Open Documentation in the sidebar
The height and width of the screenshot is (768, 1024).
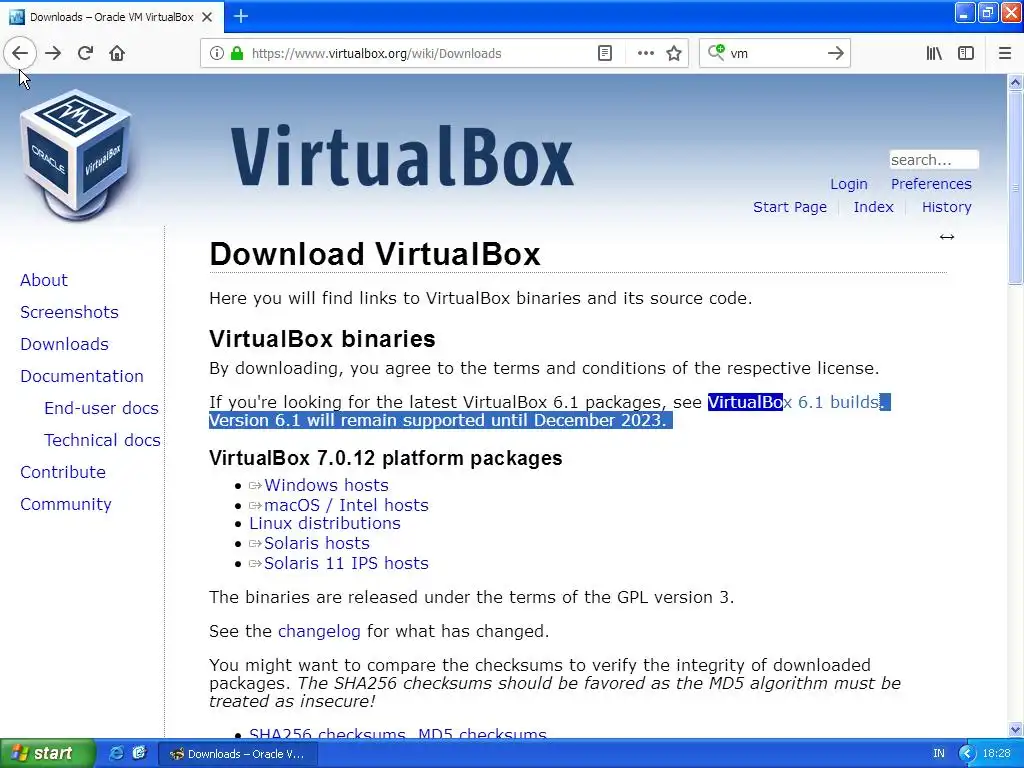[82, 376]
